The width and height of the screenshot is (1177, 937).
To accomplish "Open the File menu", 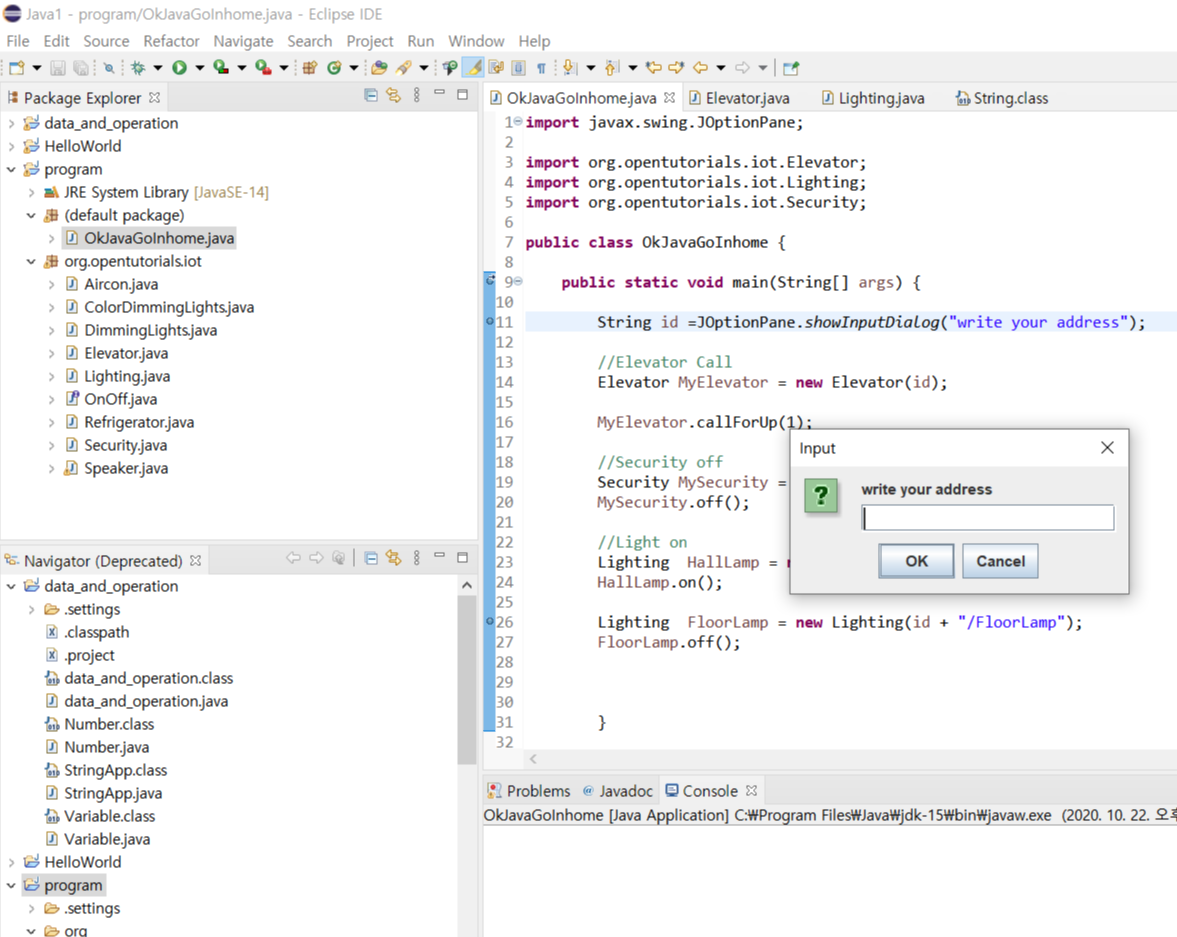I will click(x=17, y=41).
